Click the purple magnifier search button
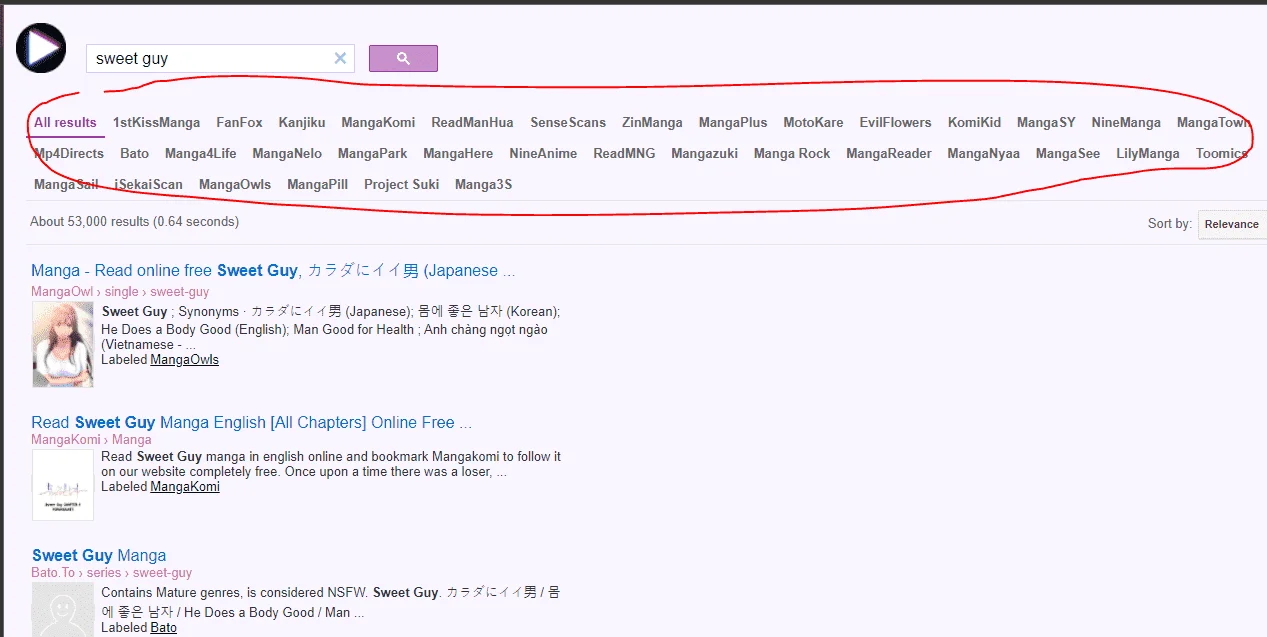This screenshot has height=637, width=1267. [x=403, y=58]
